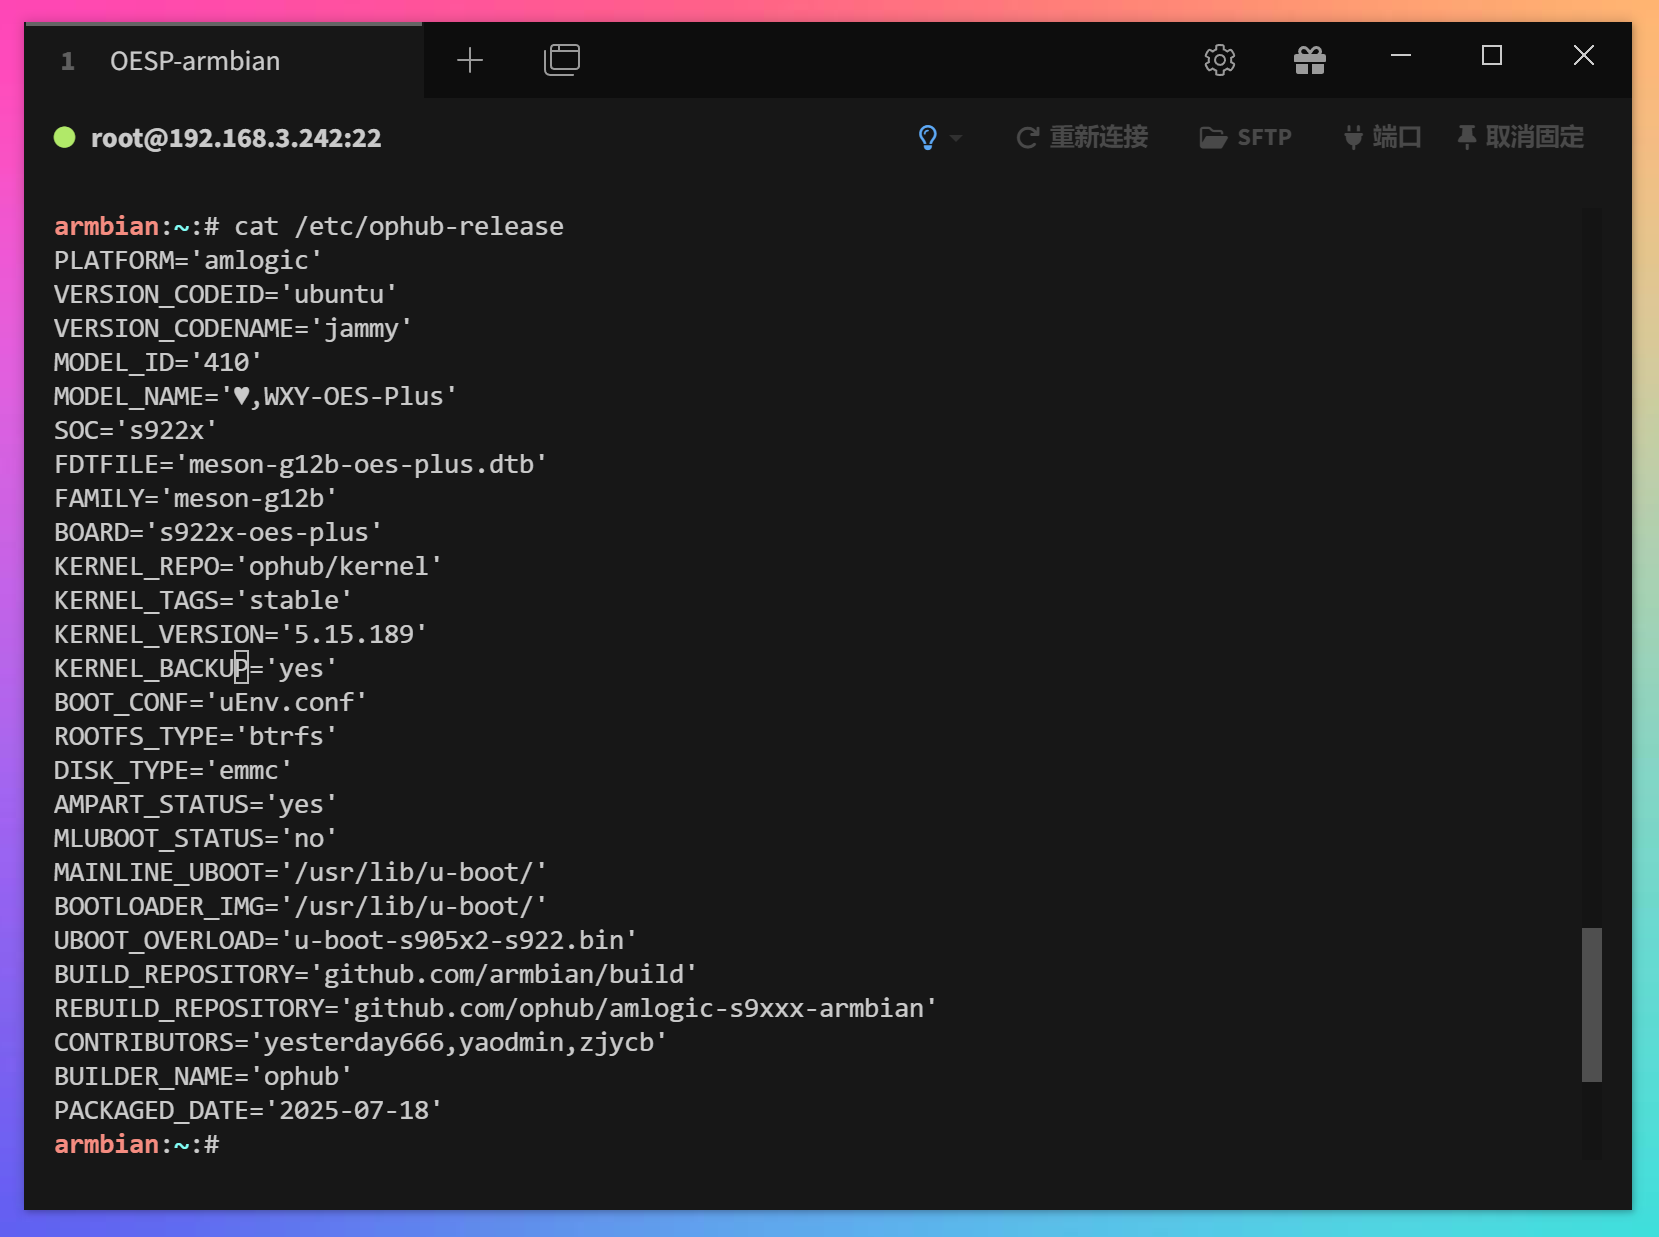Open the 端口 port forwarding panel
The image size is (1659, 1237).
pyautogui.click(x=1382, y=137)
